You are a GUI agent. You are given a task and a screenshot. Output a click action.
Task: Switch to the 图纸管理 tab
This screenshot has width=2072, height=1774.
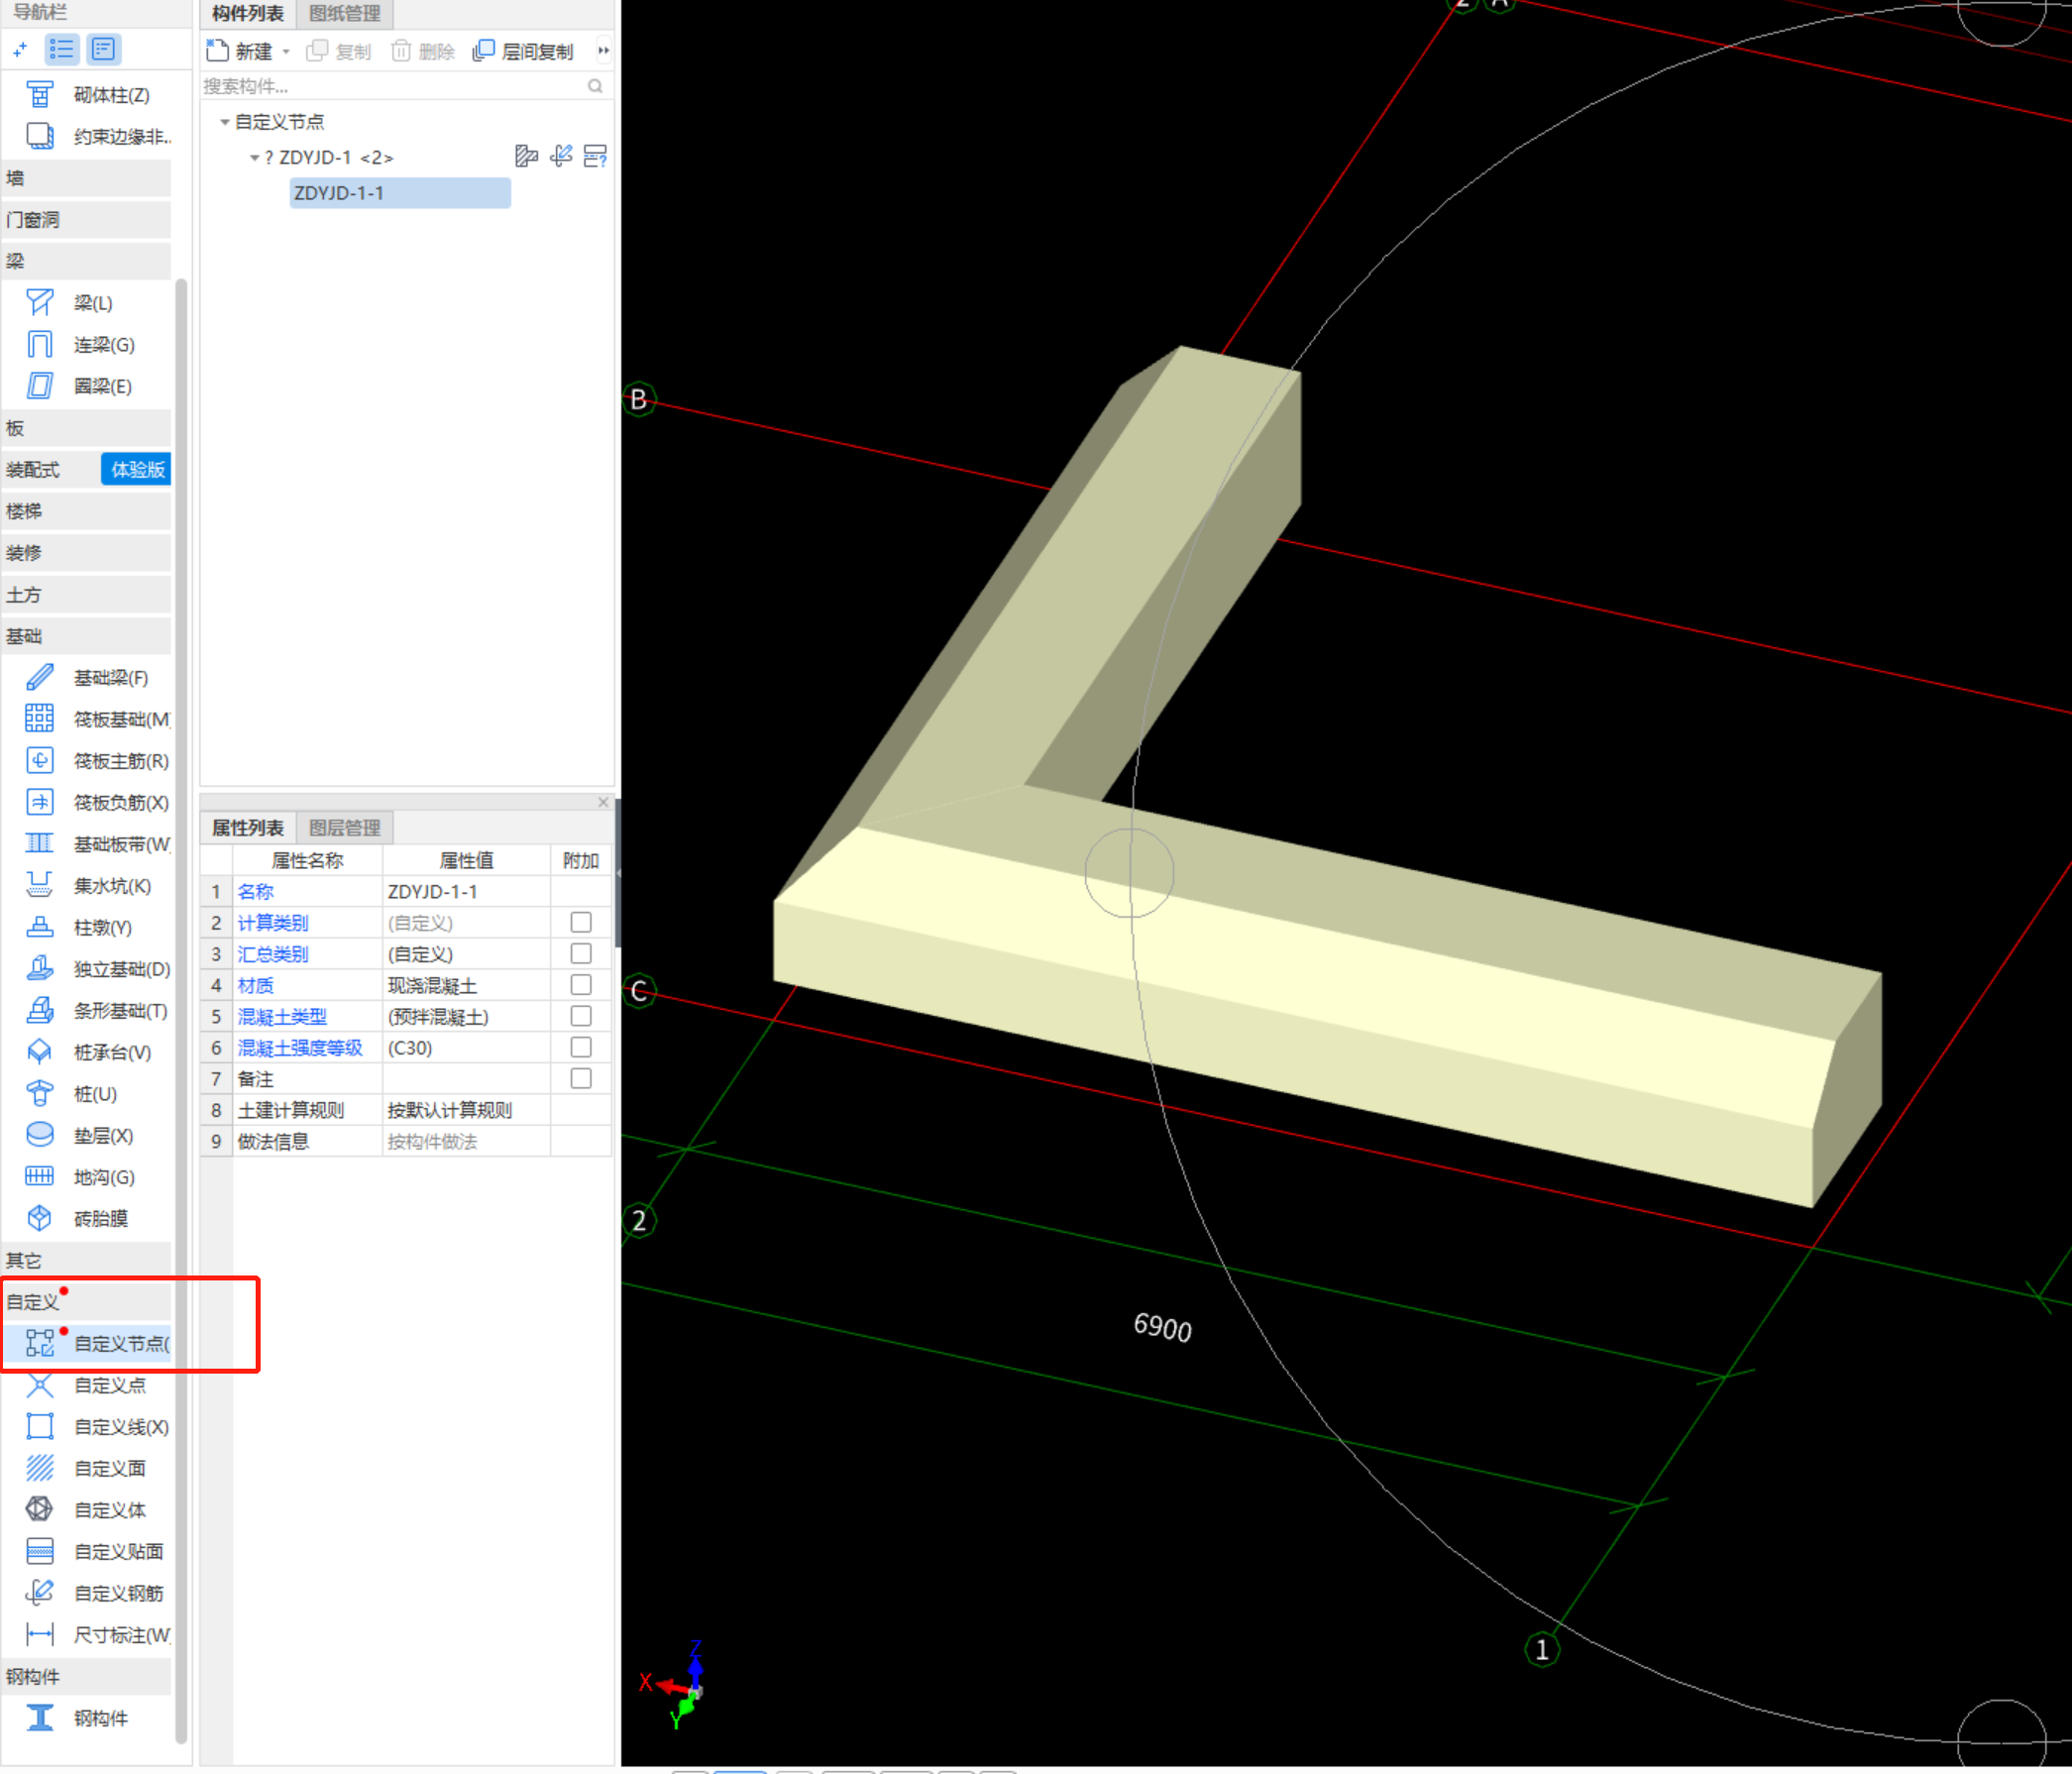[x=345, y=14]
